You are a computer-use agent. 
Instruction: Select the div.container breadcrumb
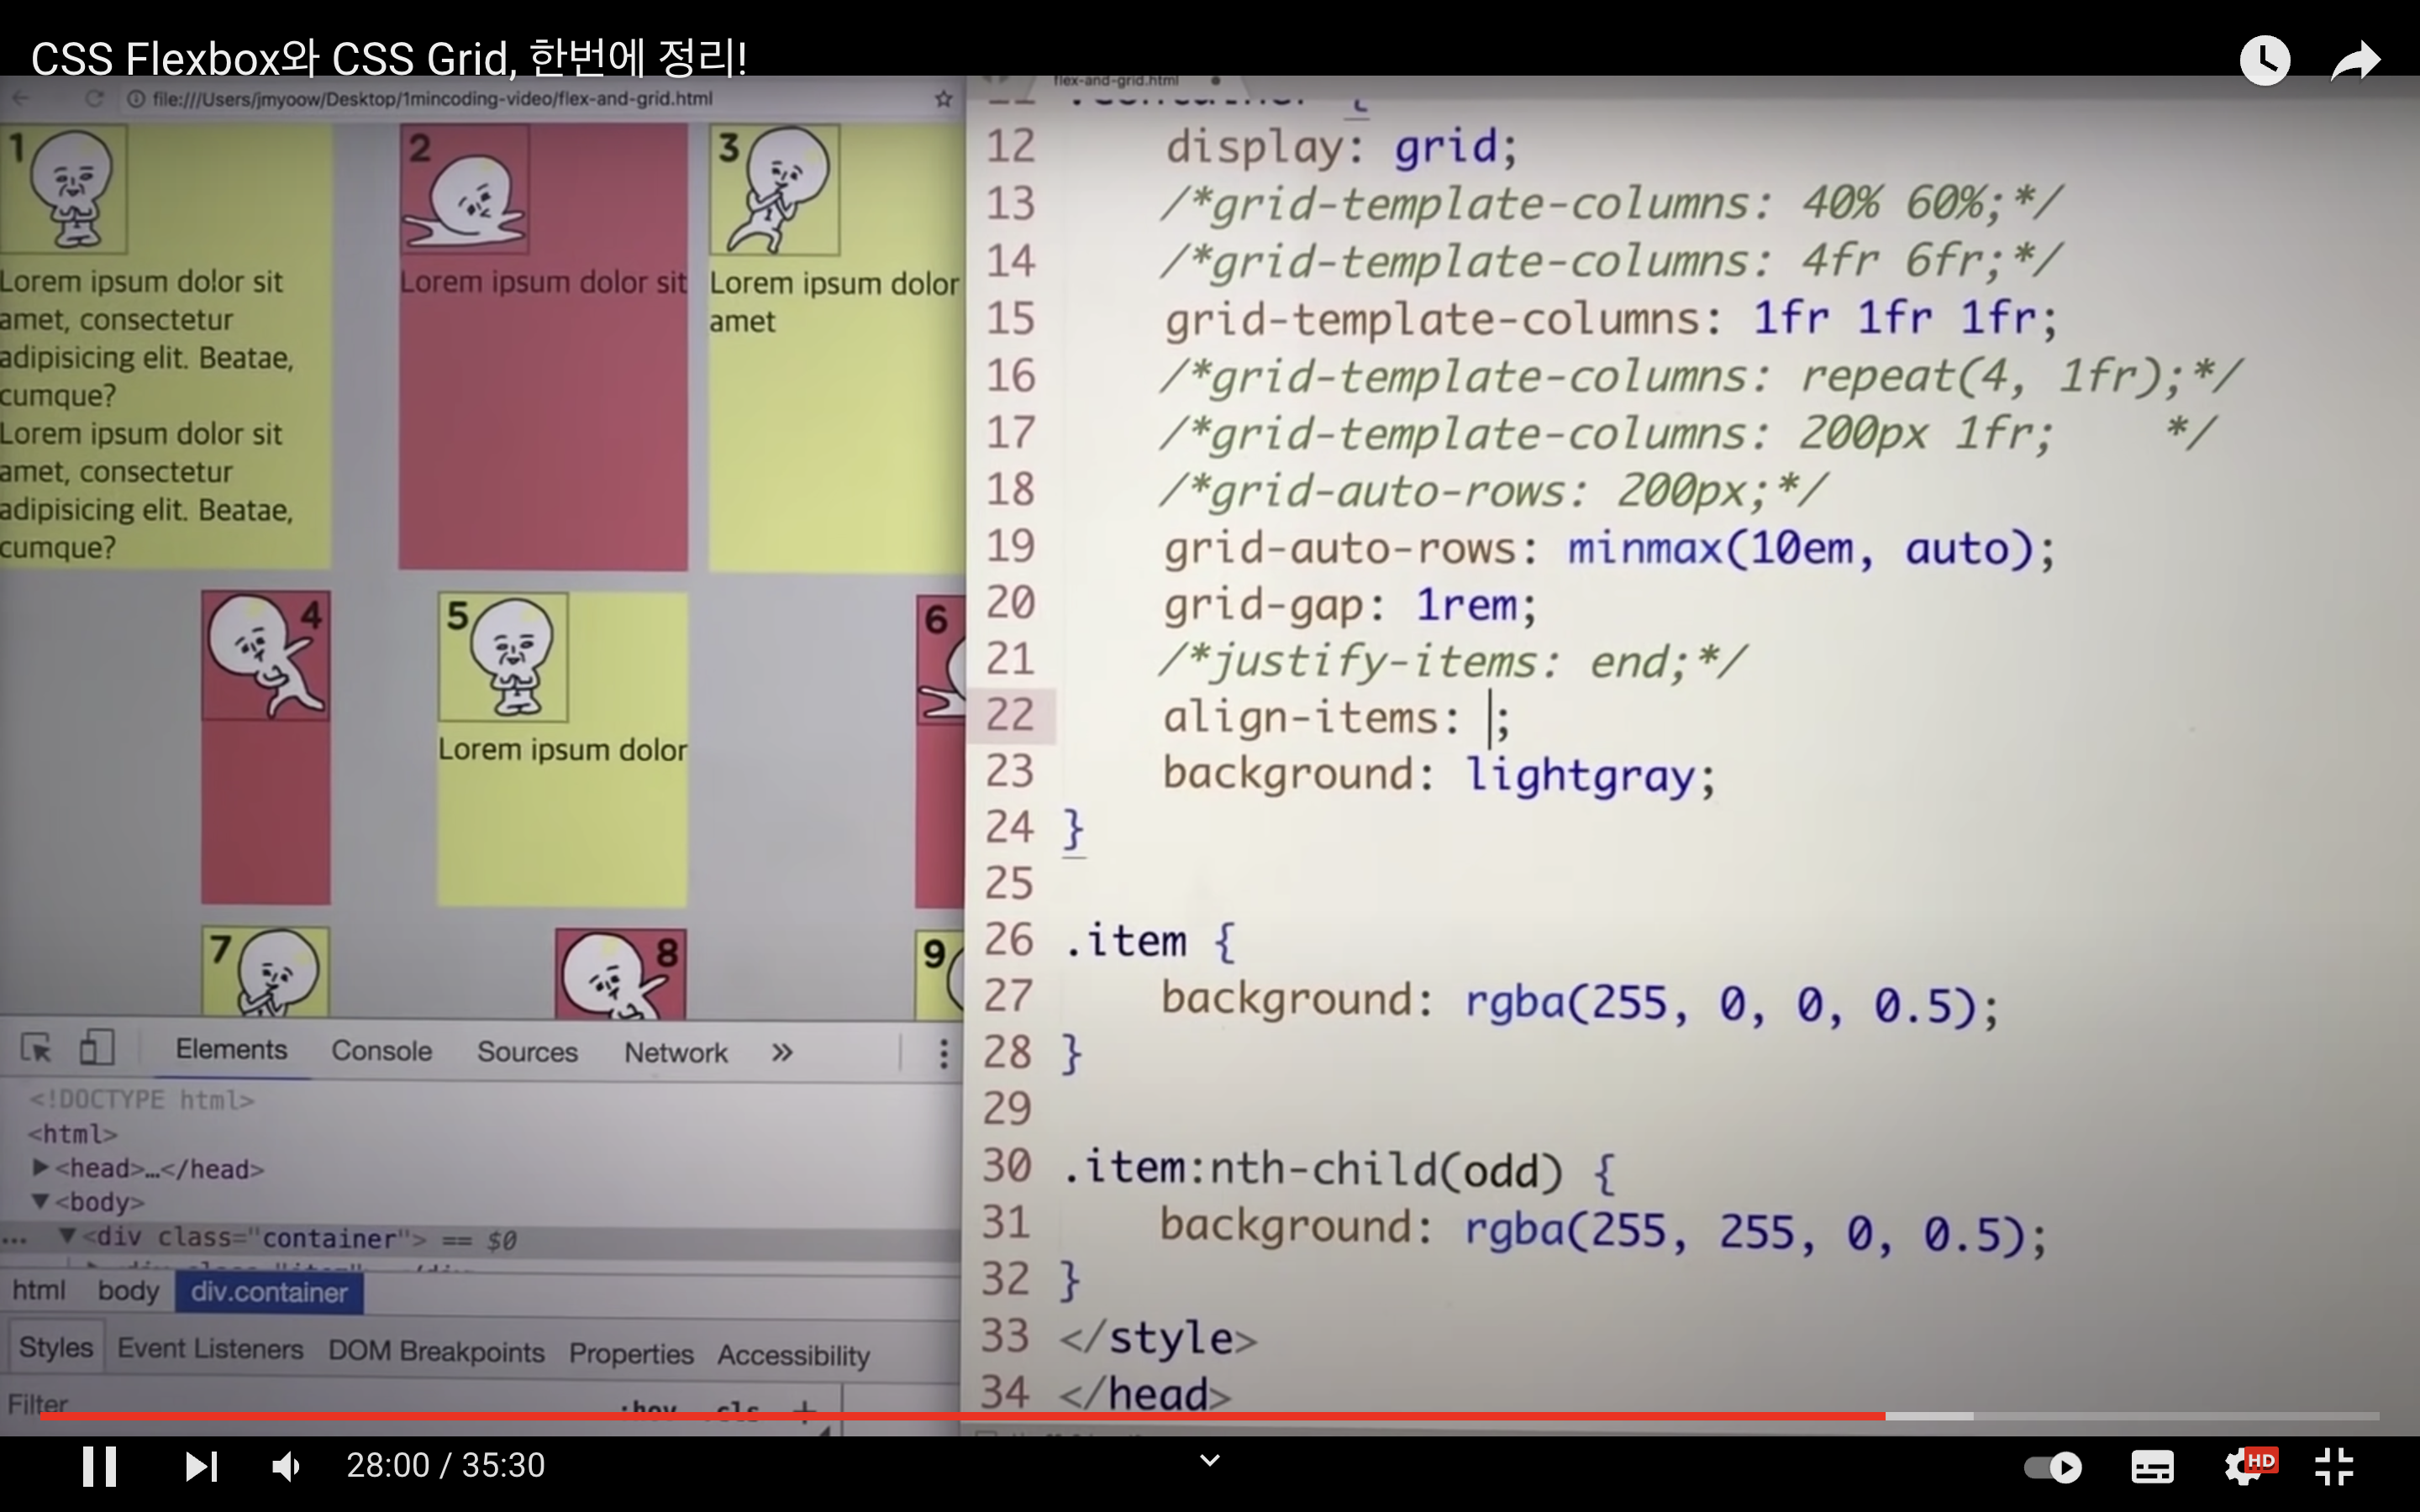pos(269,1293)
